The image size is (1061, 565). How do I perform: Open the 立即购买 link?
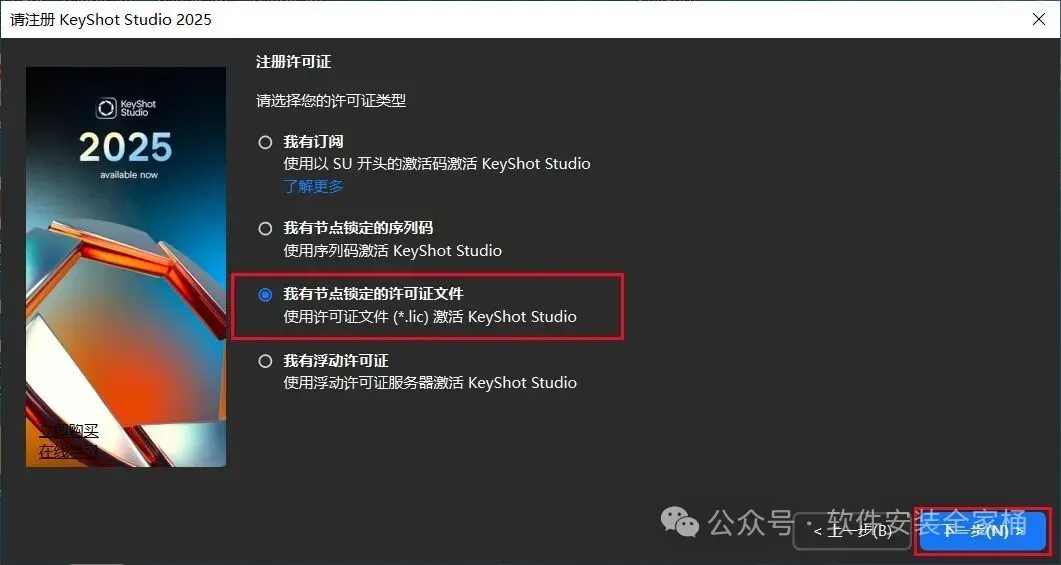pyautogui.click(x=68, y=430)
